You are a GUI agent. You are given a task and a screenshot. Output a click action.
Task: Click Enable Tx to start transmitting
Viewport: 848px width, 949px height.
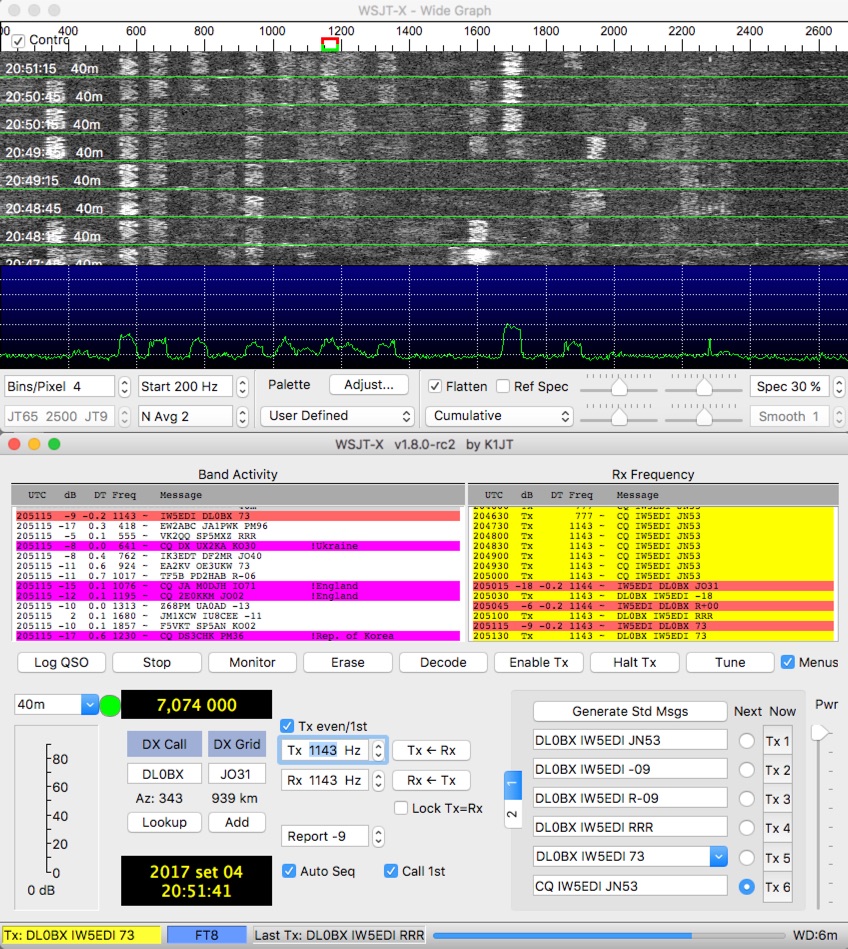click(540, 662)
